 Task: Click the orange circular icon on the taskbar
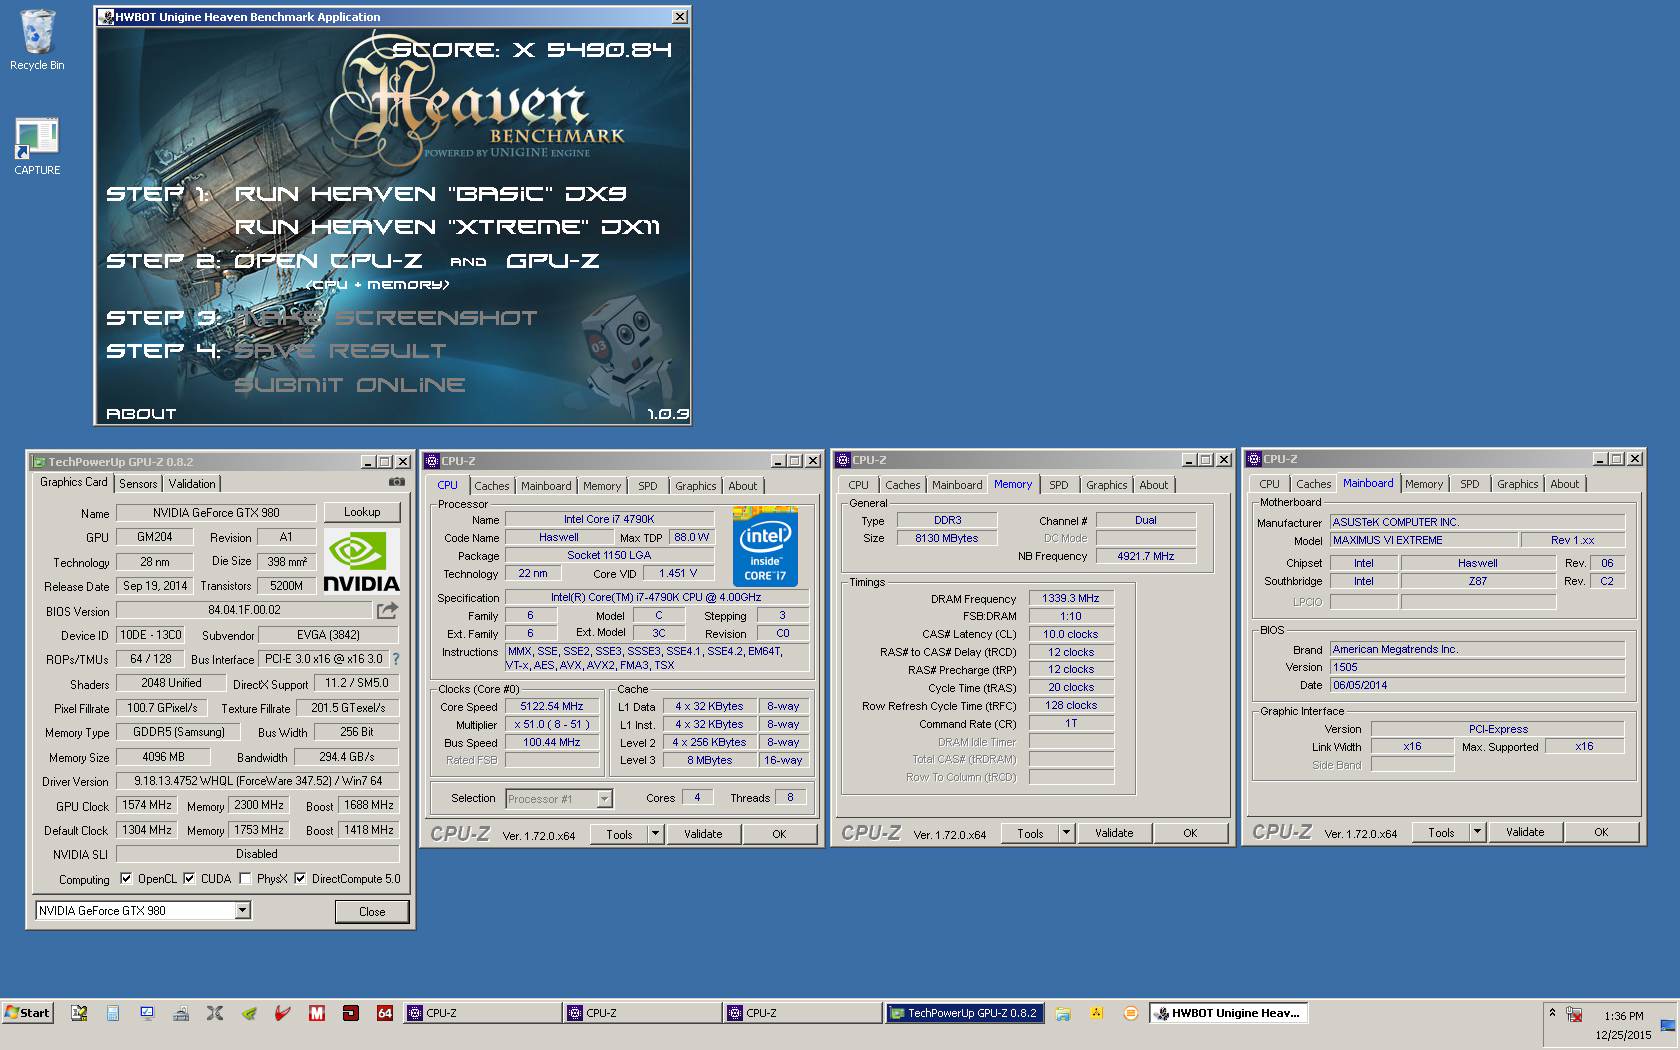pos(1131,1013)
